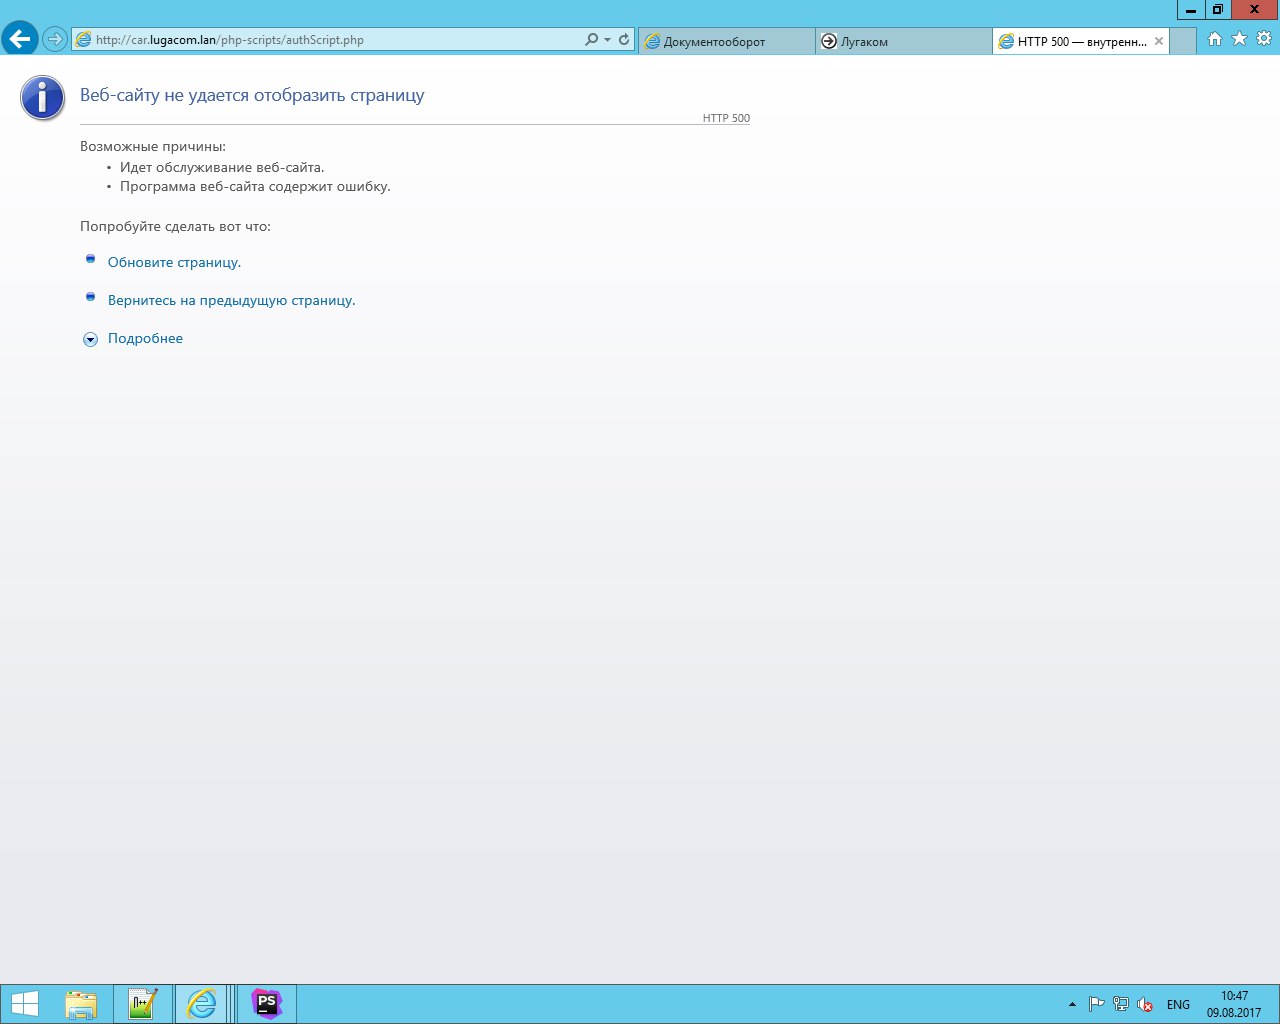1280x1024 pixels.
Task: Click the blue info icon
Action: [x=42, y=98]
